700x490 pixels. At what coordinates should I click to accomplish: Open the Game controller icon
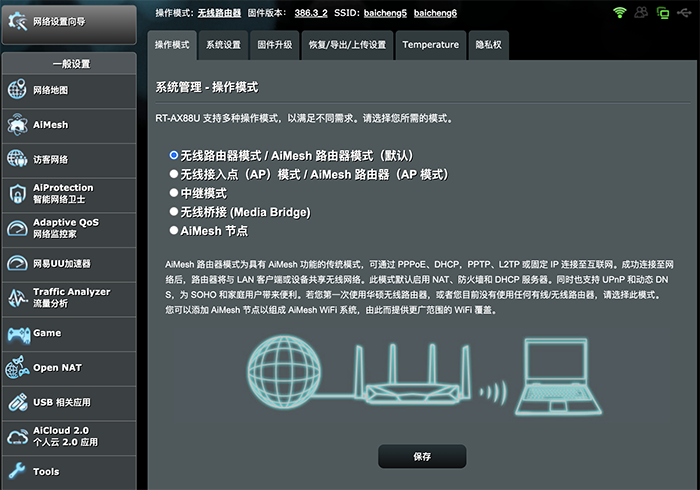click(18, 334)
